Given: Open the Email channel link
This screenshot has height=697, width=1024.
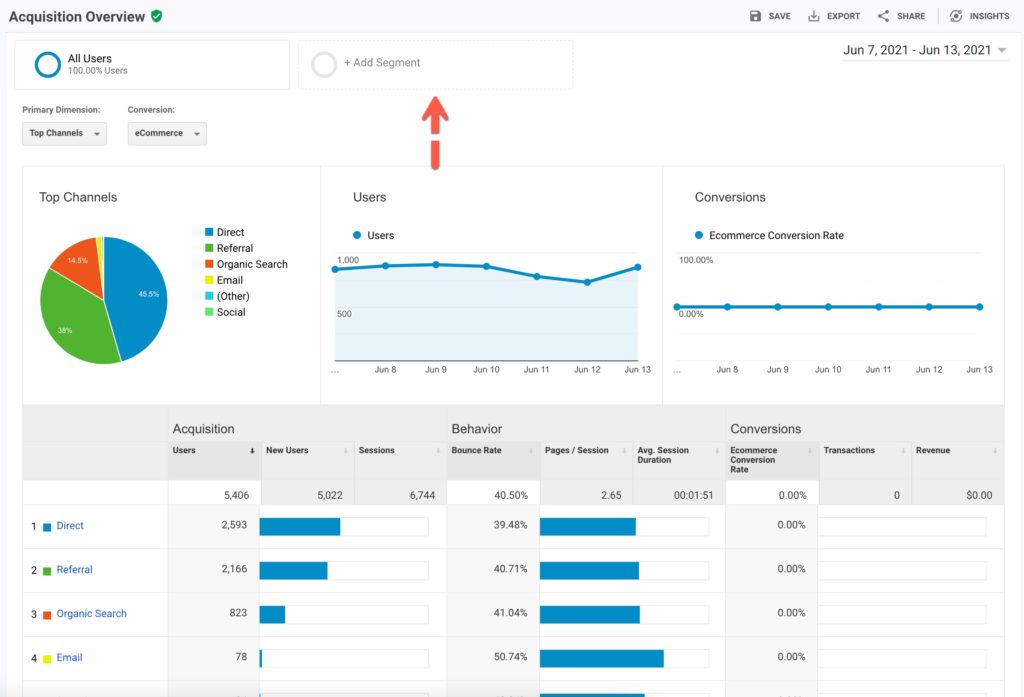Looking at the screenshot, I should click(69, 658).
